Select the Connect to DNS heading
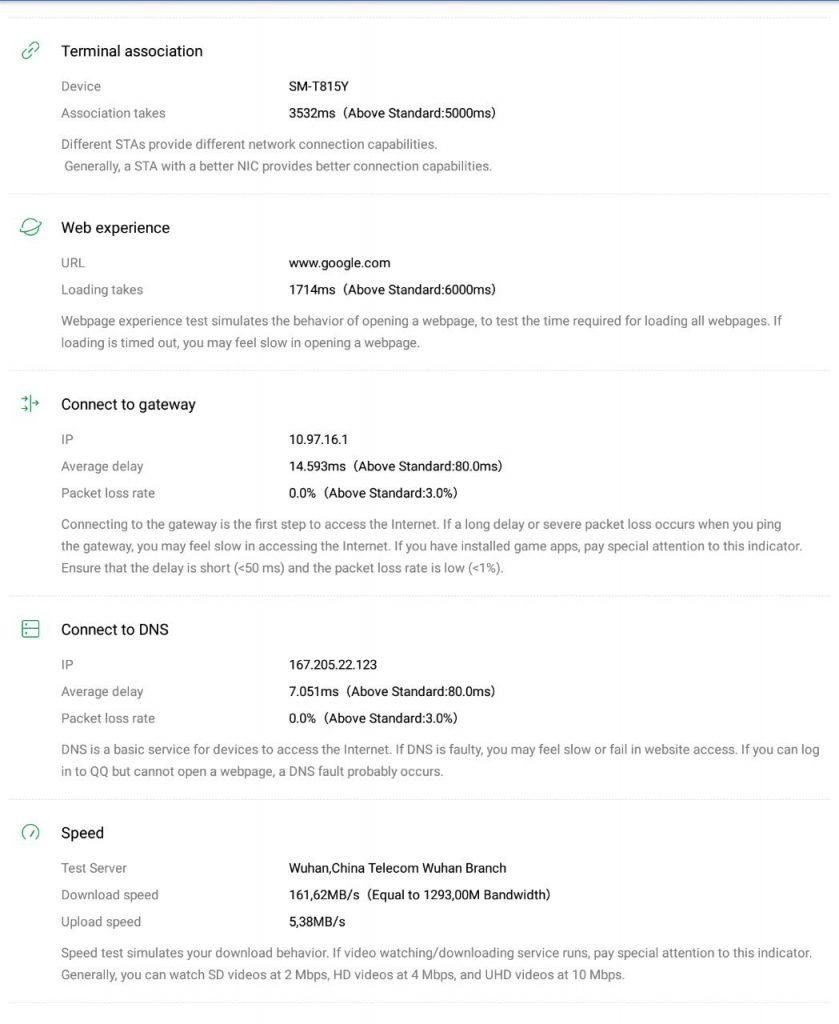 tap(115, 630)
